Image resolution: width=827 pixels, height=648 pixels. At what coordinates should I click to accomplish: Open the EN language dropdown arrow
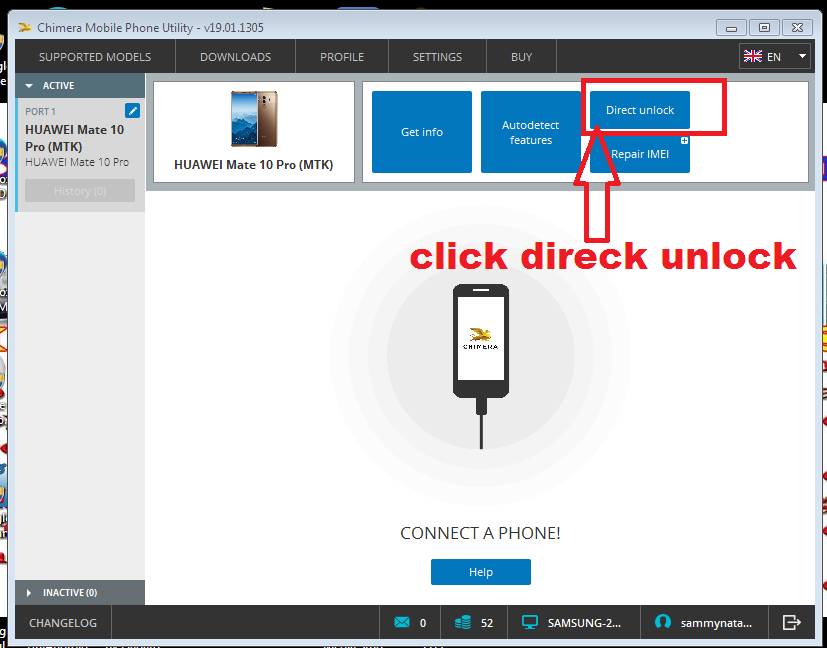click(x=802, y=56)
